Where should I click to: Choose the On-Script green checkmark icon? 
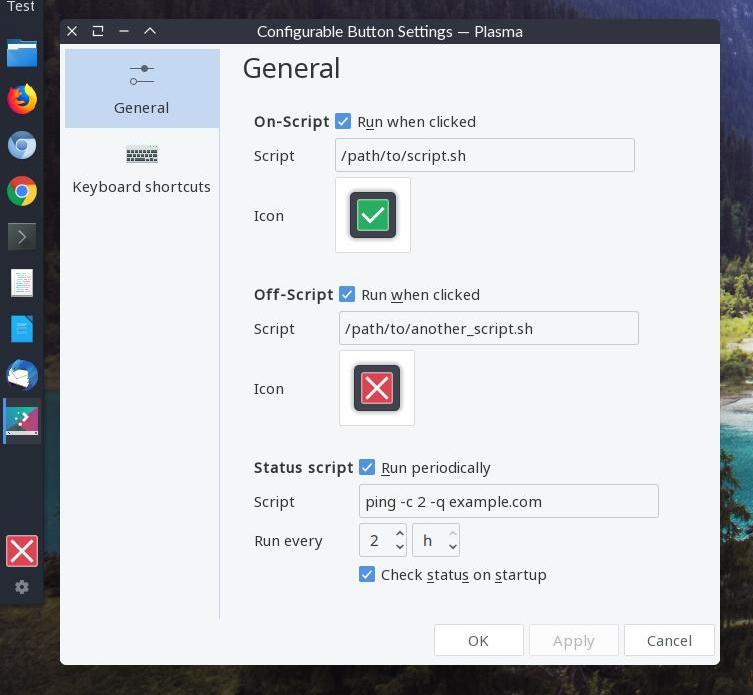(373, 215)
